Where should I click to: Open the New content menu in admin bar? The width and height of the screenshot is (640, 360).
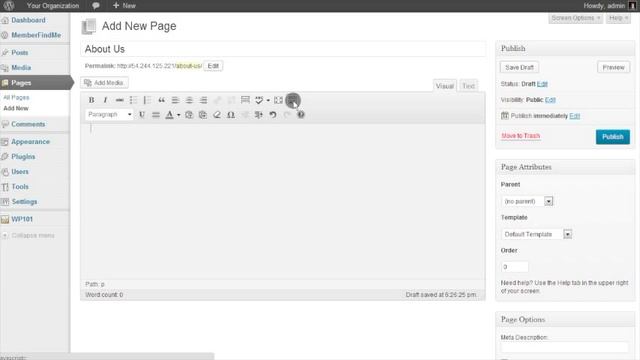pos(124,6)
